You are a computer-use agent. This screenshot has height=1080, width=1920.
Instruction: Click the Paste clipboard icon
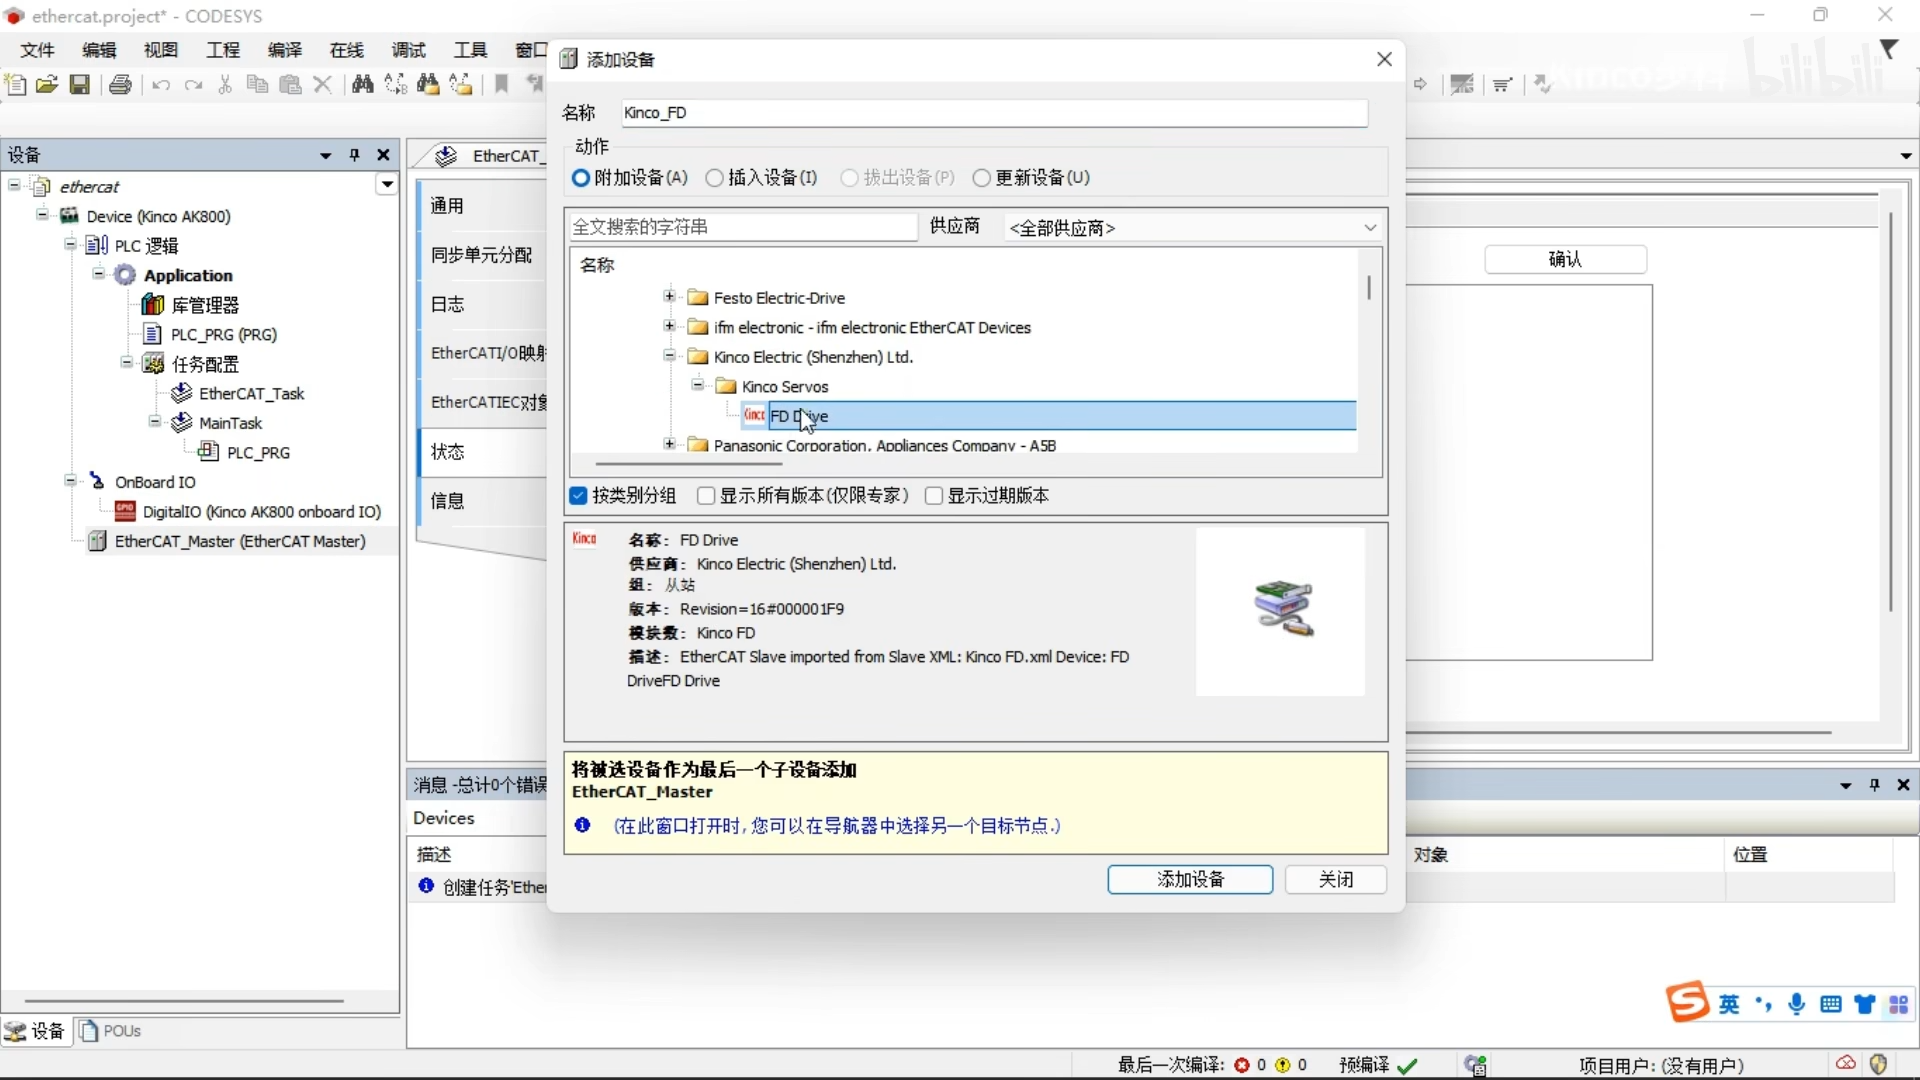click(x=290, y=85)
